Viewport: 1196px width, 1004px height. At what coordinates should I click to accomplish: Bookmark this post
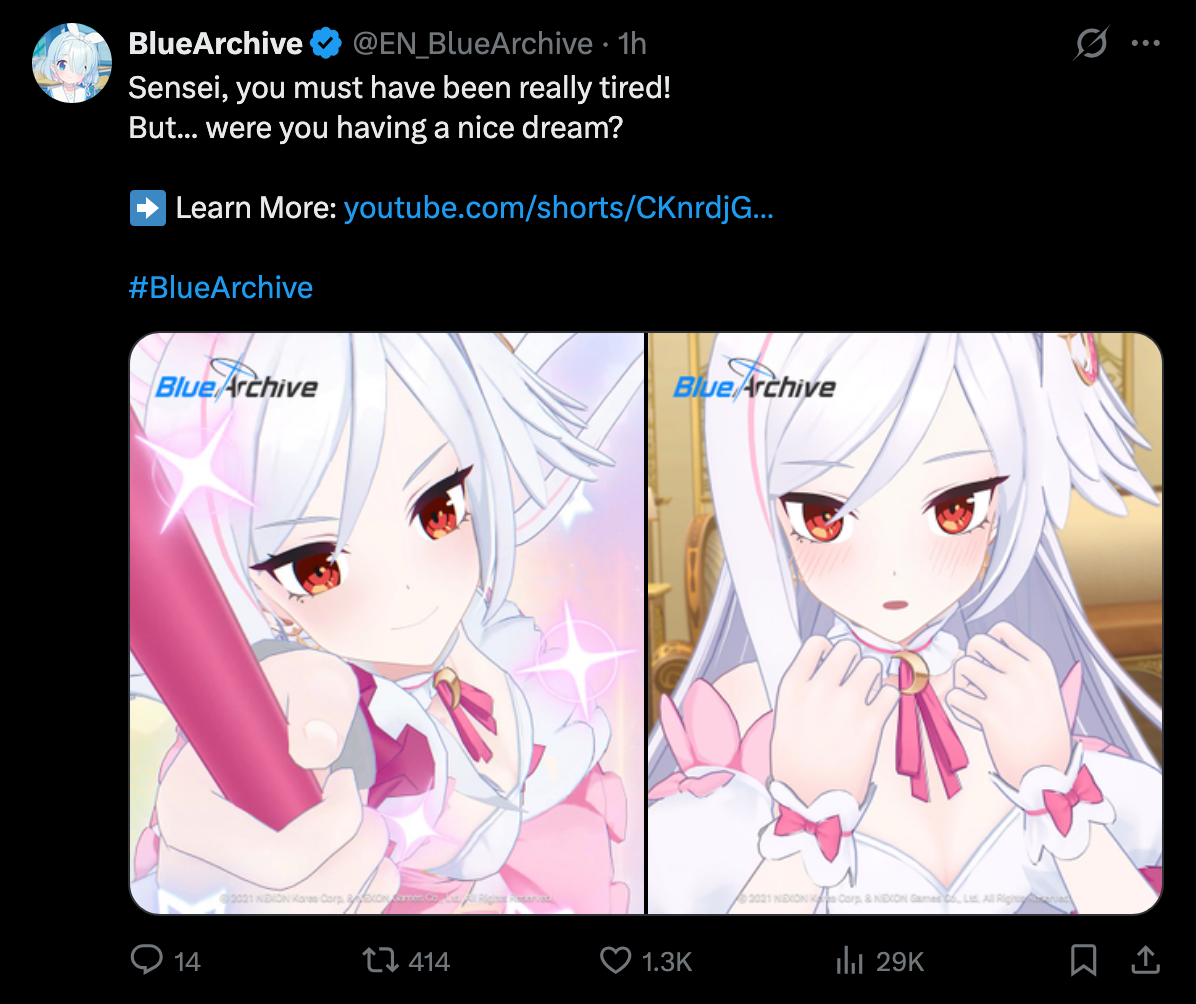(1083, 961)
